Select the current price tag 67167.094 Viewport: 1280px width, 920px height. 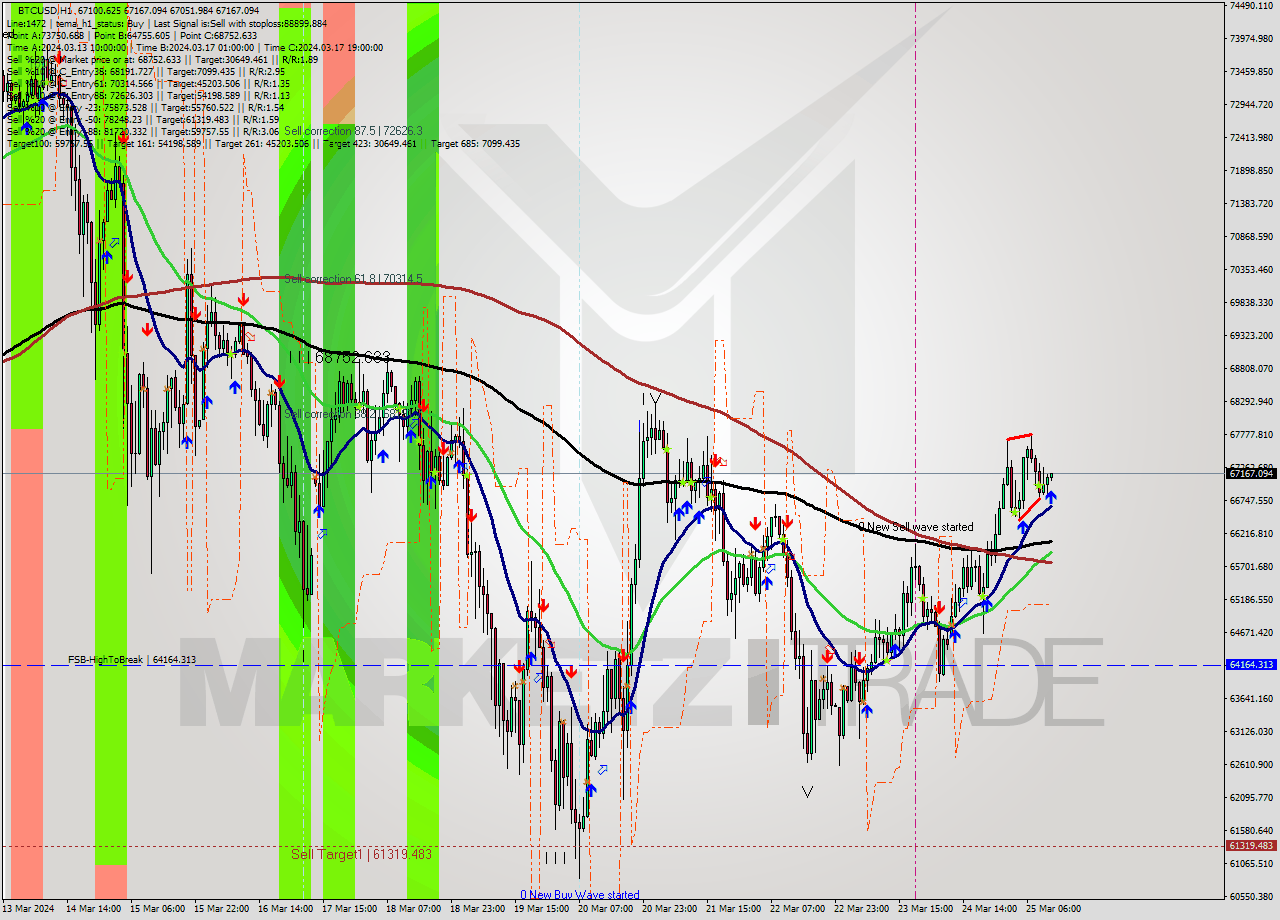coord(1250,474)
